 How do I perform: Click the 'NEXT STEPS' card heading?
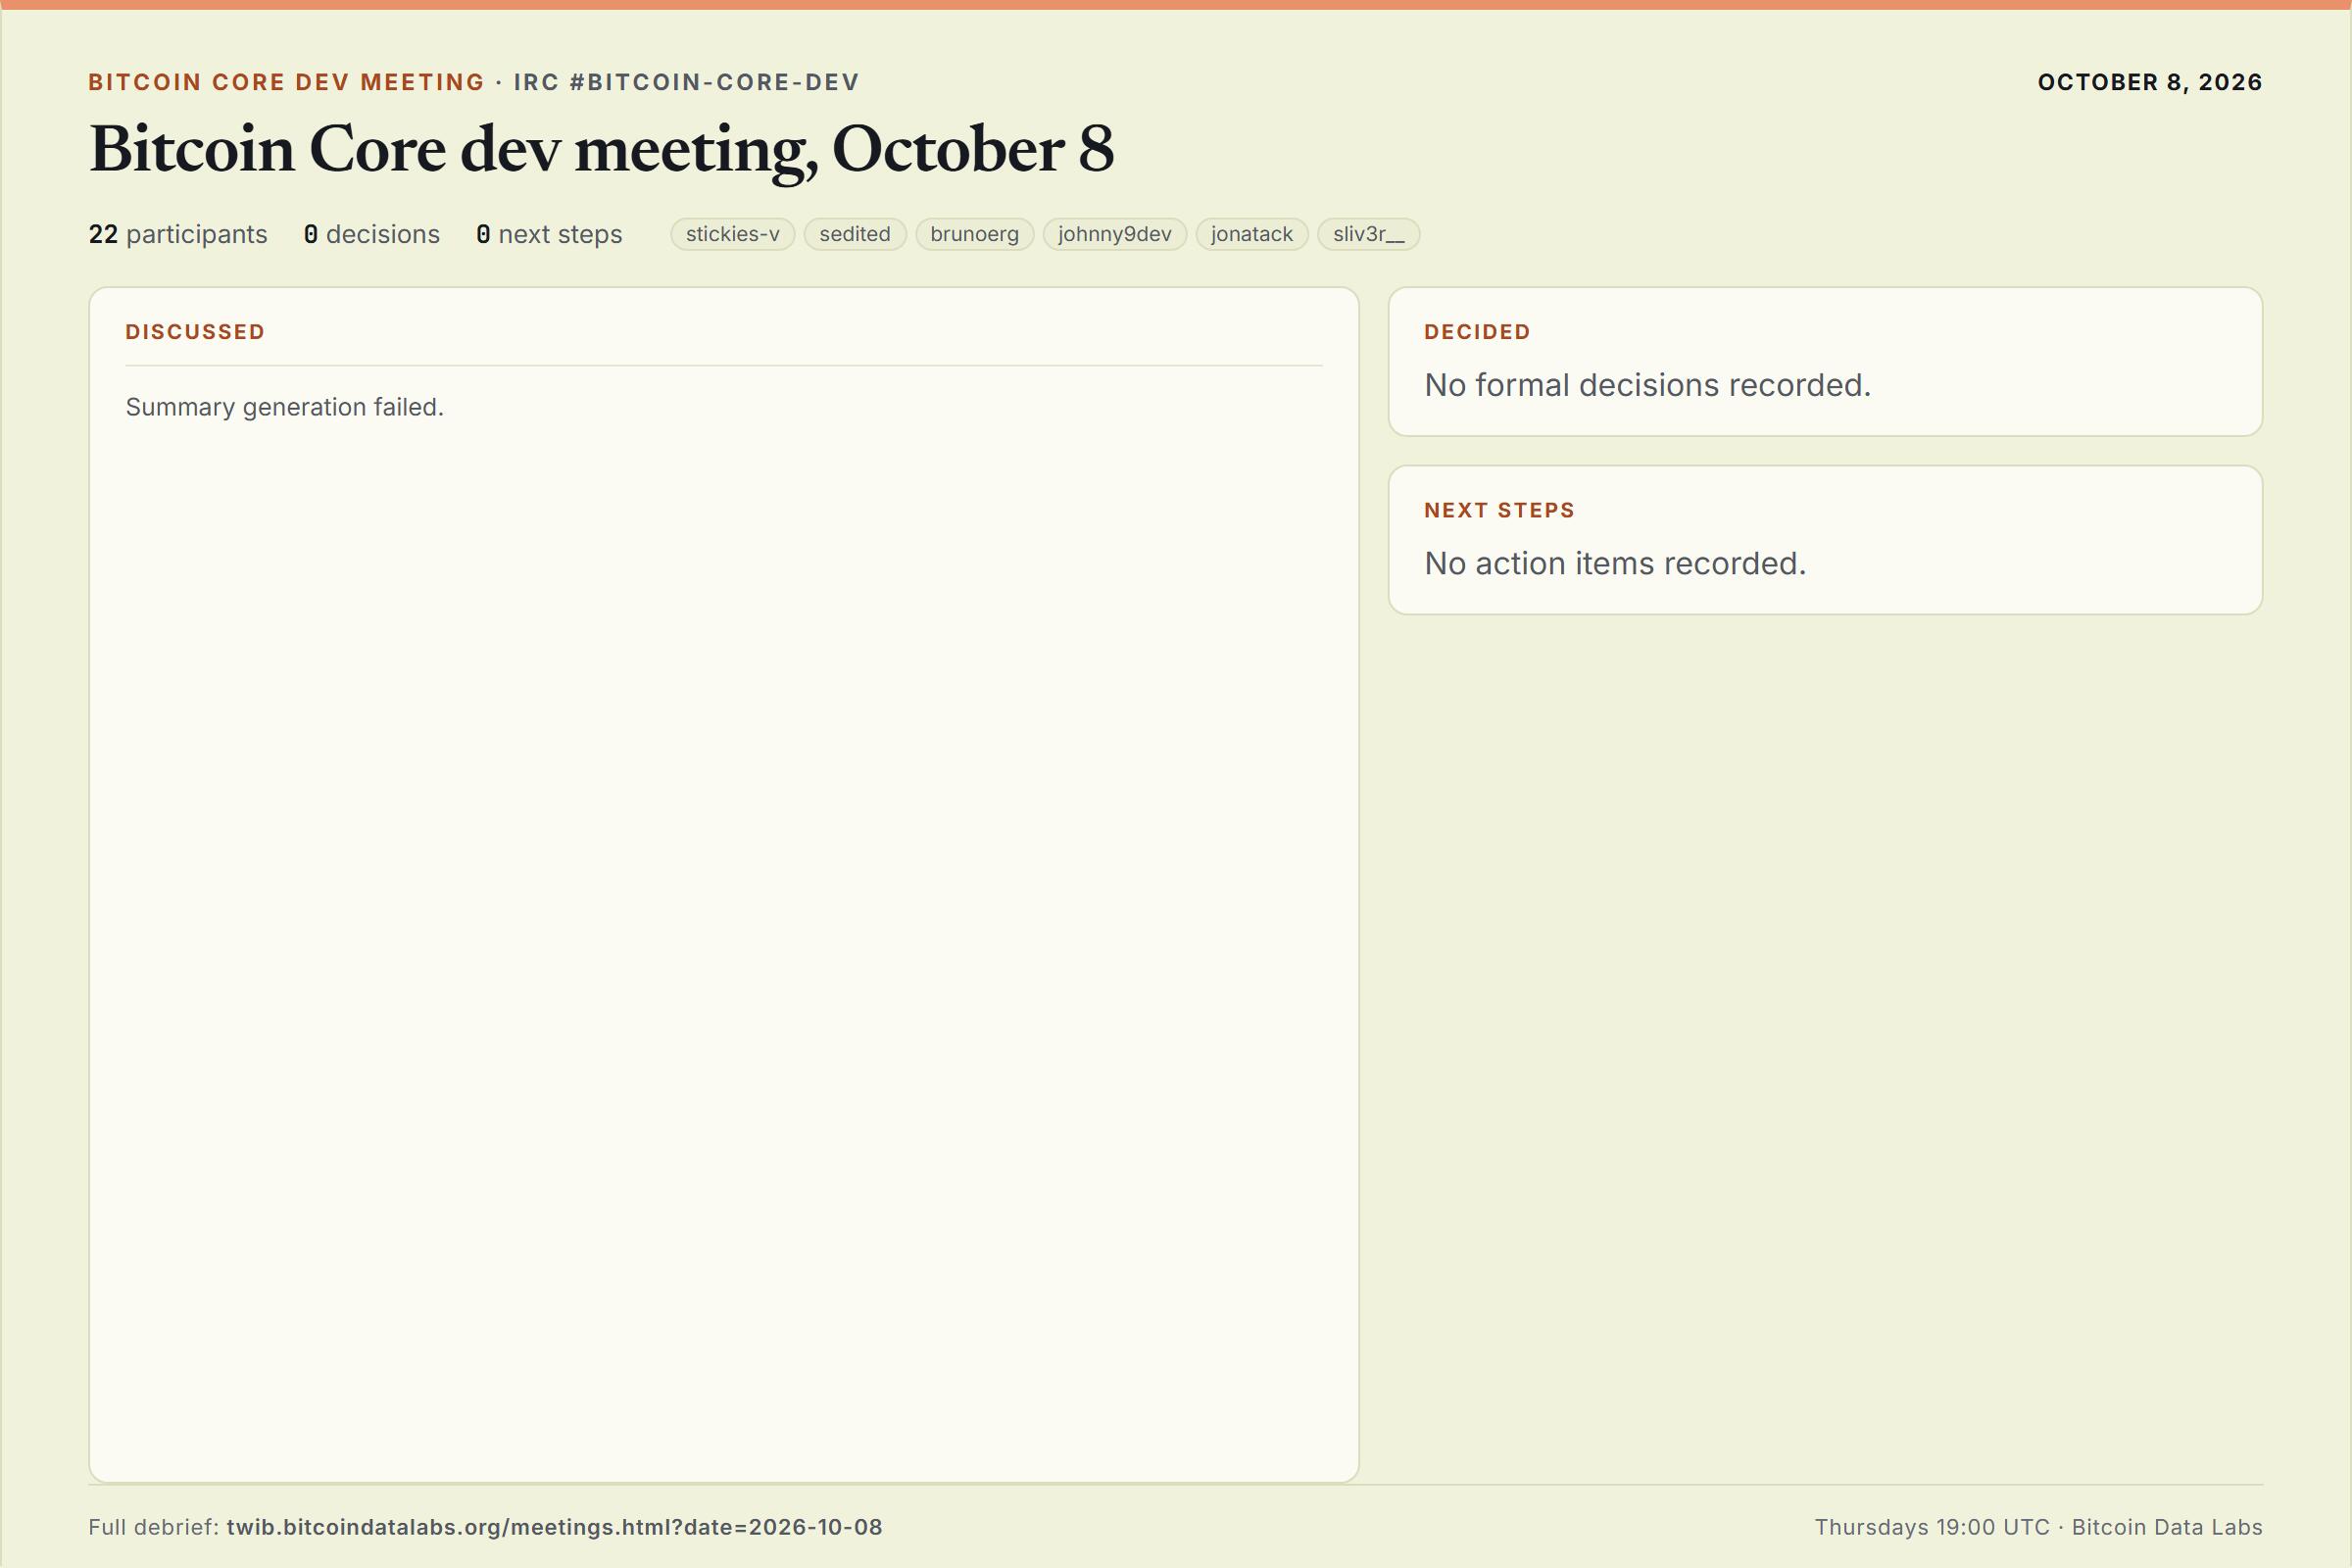coord(1499,510)
